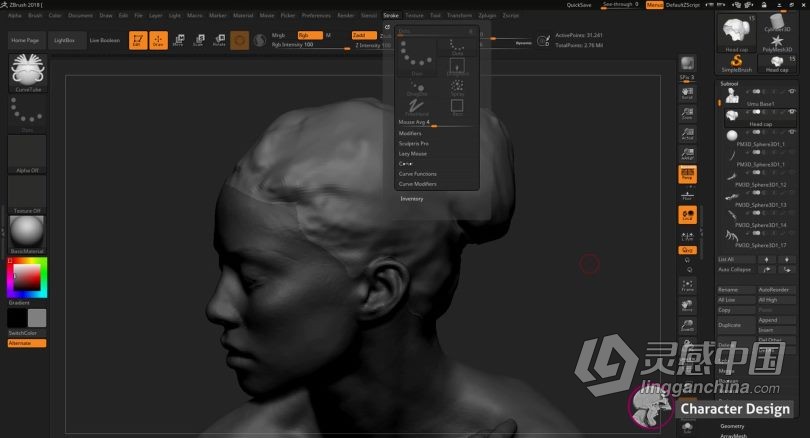This screenshot has width=810, height=438.
Task: Adjust the Mouse Avg slider
Action: [437, 123]
